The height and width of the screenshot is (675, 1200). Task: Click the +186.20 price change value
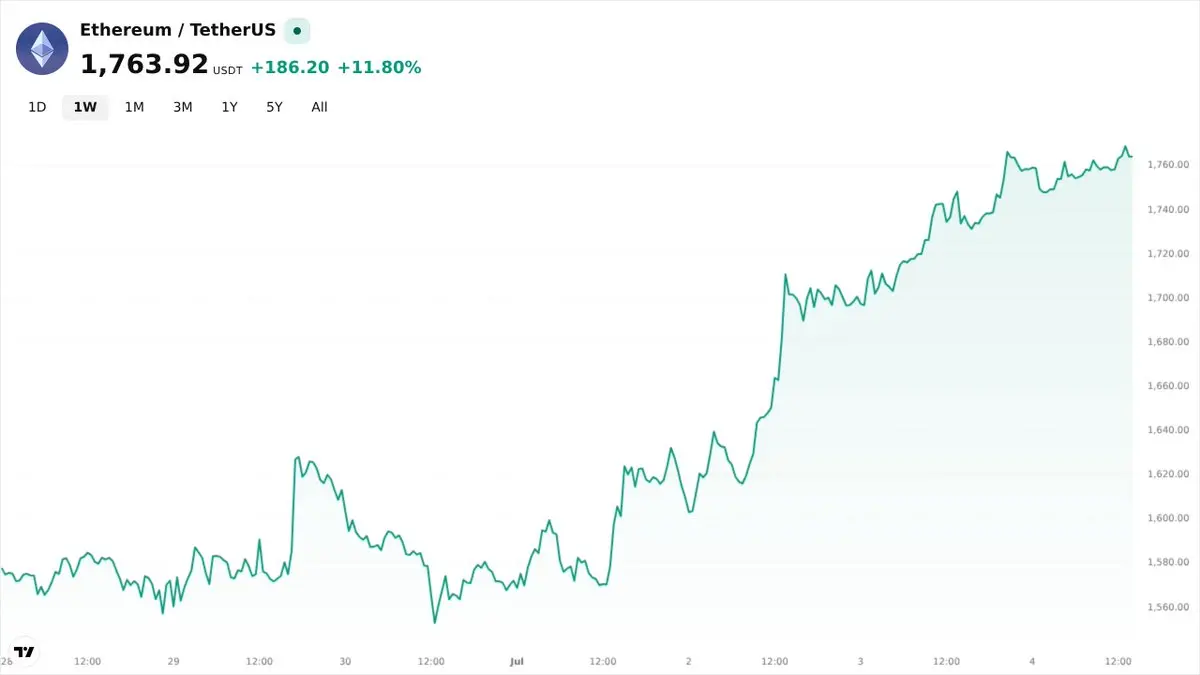(290, 67)
